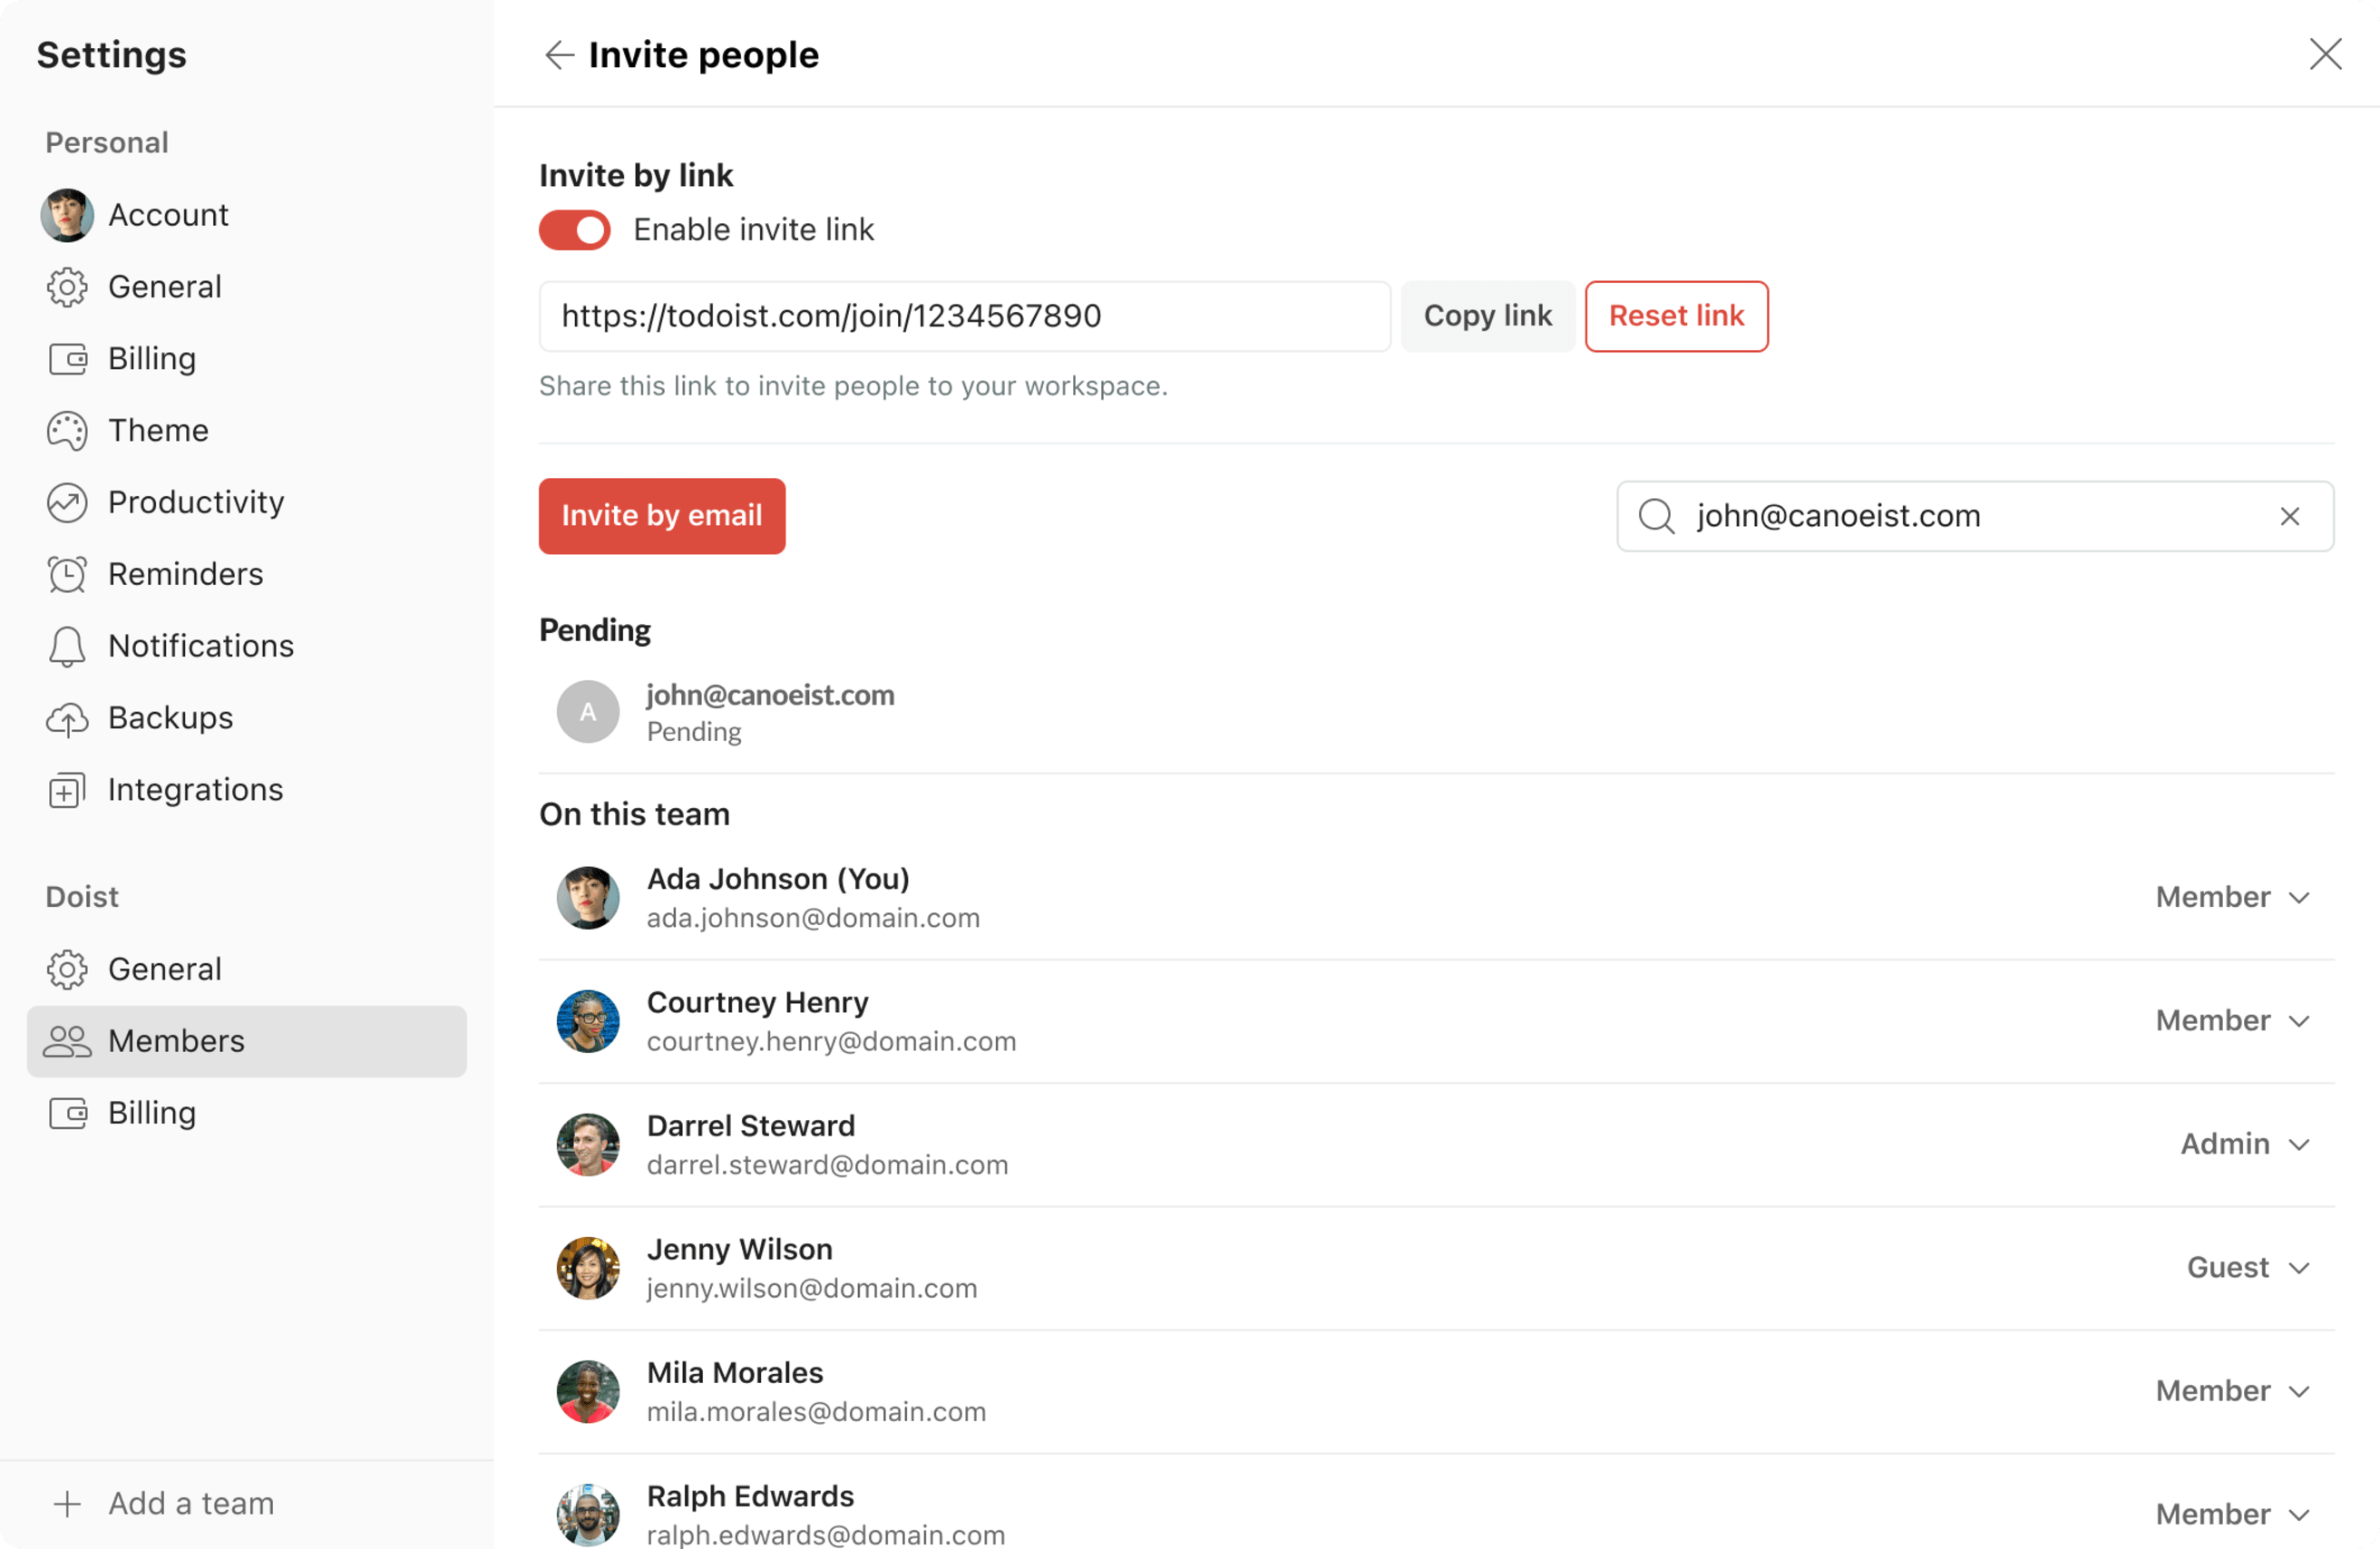Click the Theme icon in sidebar
The width and height of the screenshot is (2380, 1549).
[x=66, y=430]
